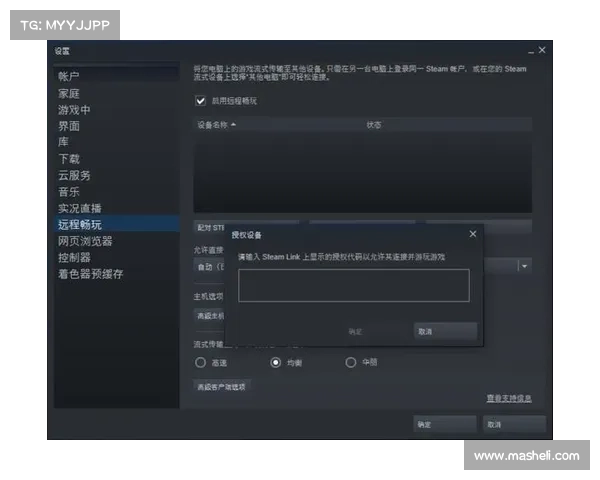Open the 查看支持信息 link
Image resolution: width=600 pixels, height=480 pixels.
click(x=509, y=398)
